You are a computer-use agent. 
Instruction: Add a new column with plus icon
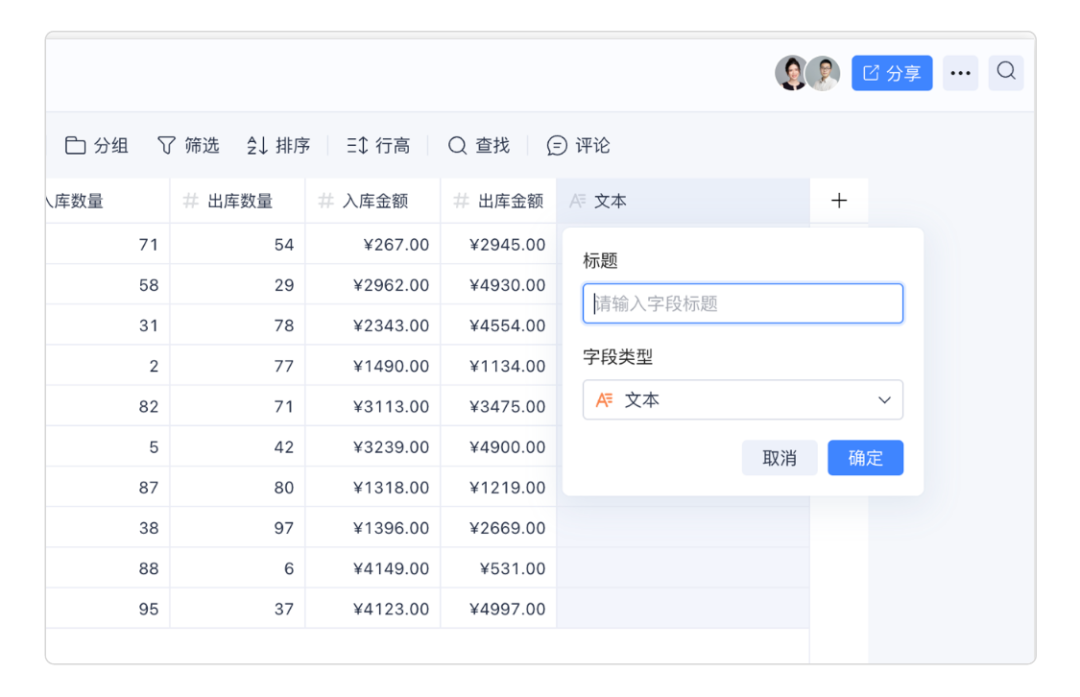839,201
